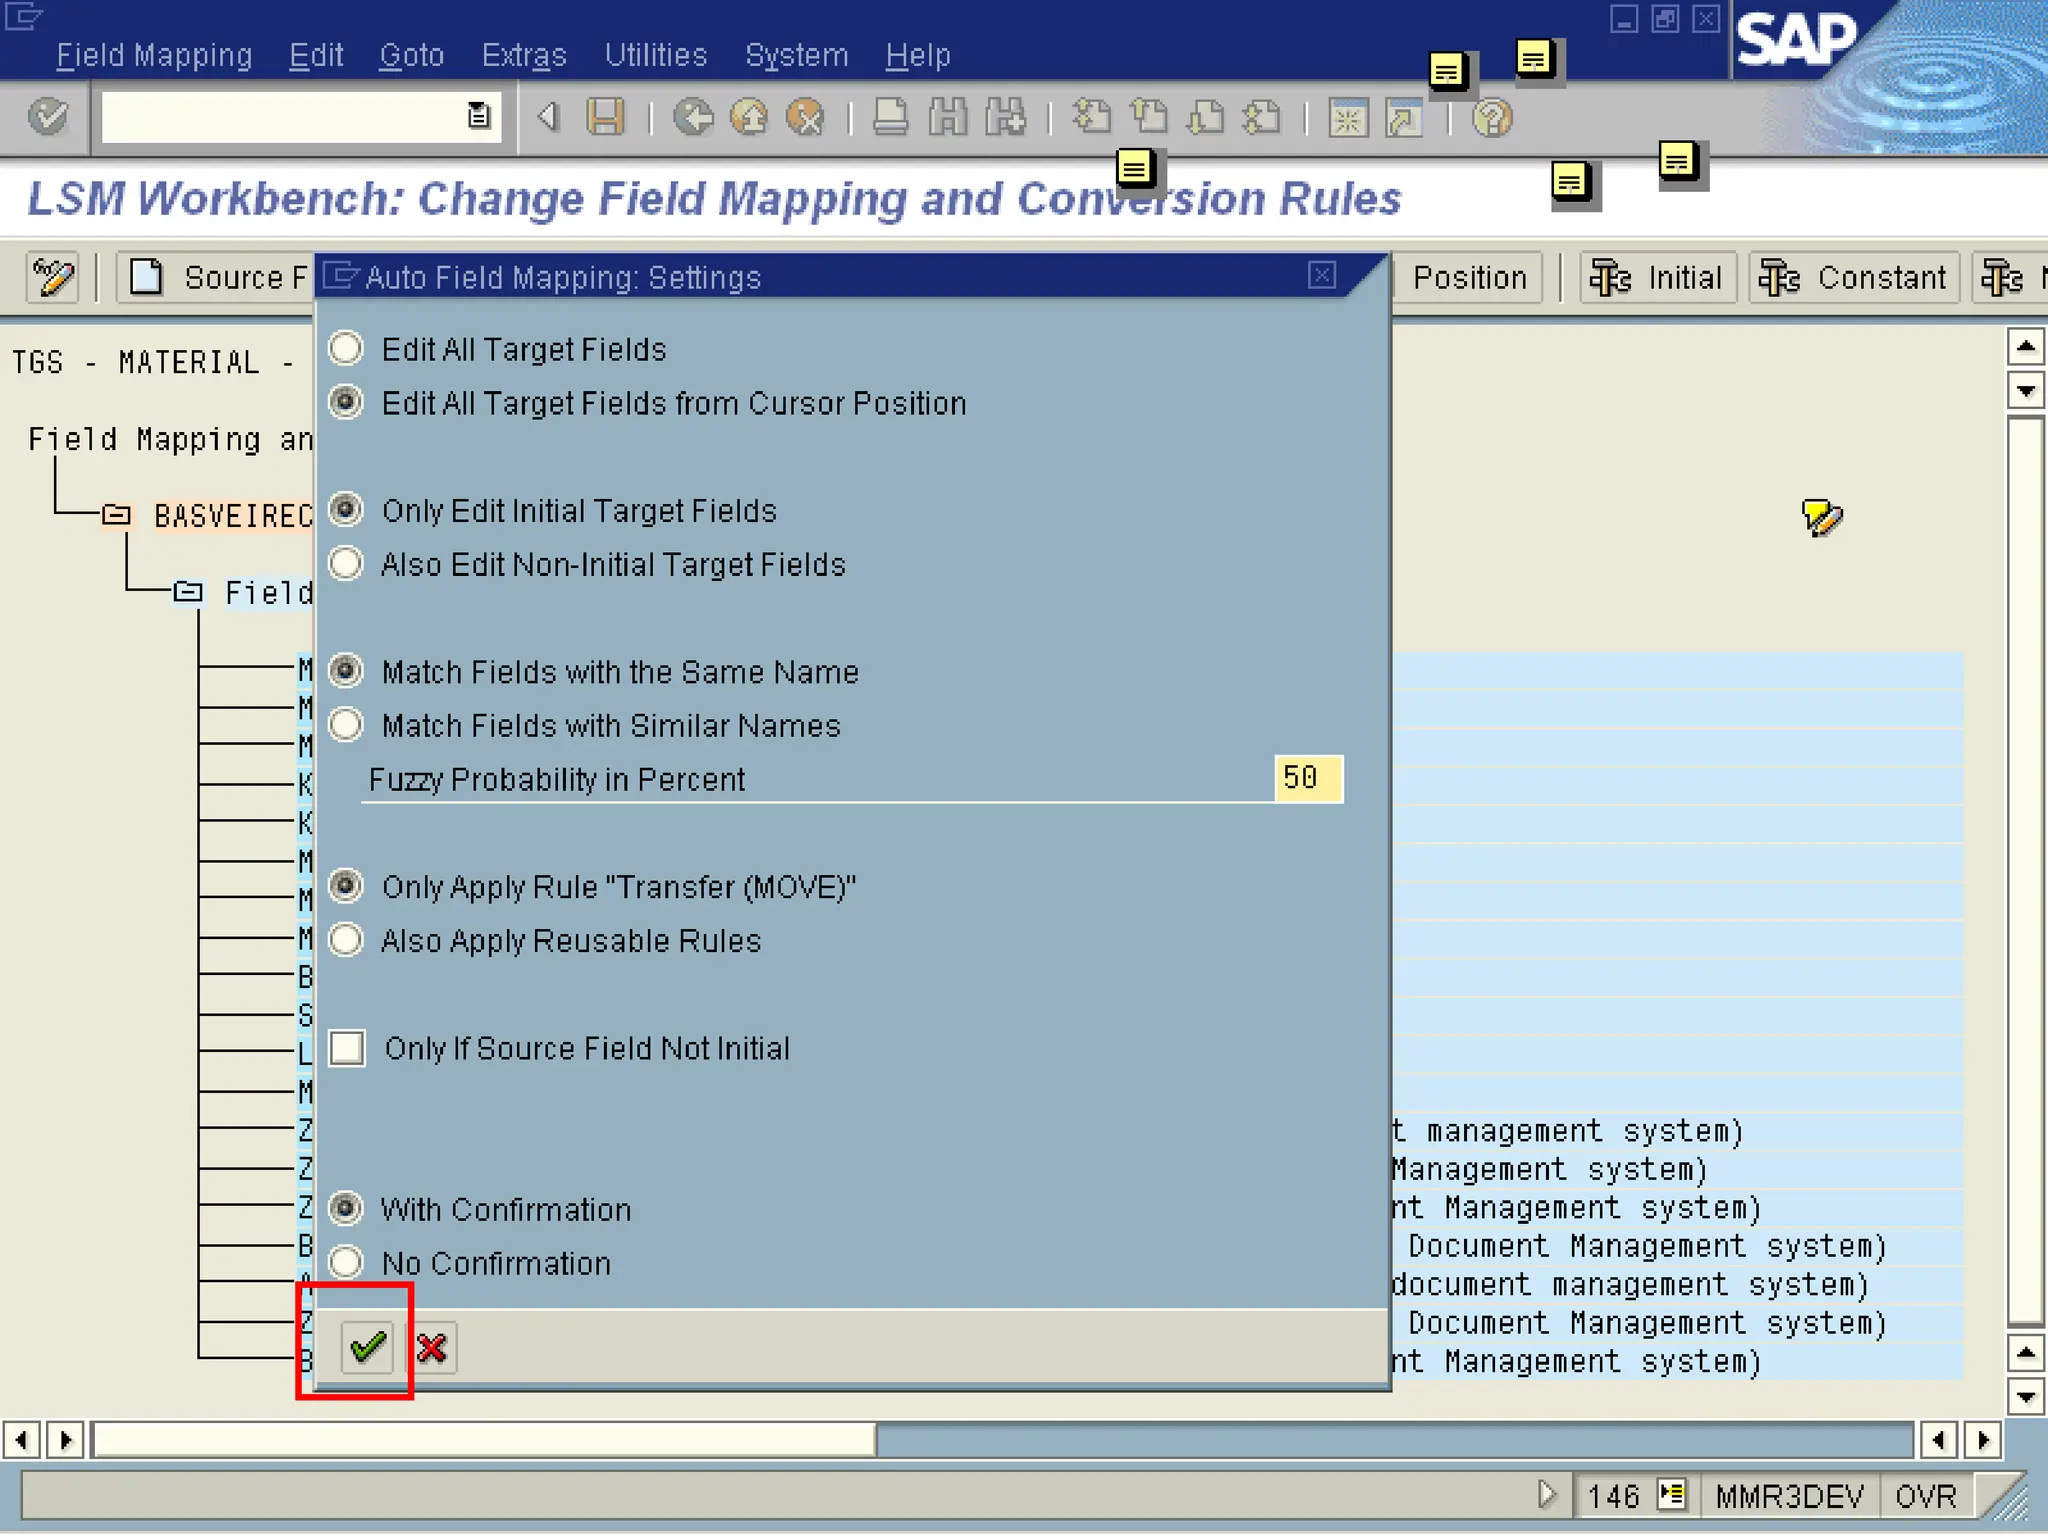This screenshot has width=2048, height=1536.
Task: Click the Back green arrow icon
Action: [x=692, y=117]
